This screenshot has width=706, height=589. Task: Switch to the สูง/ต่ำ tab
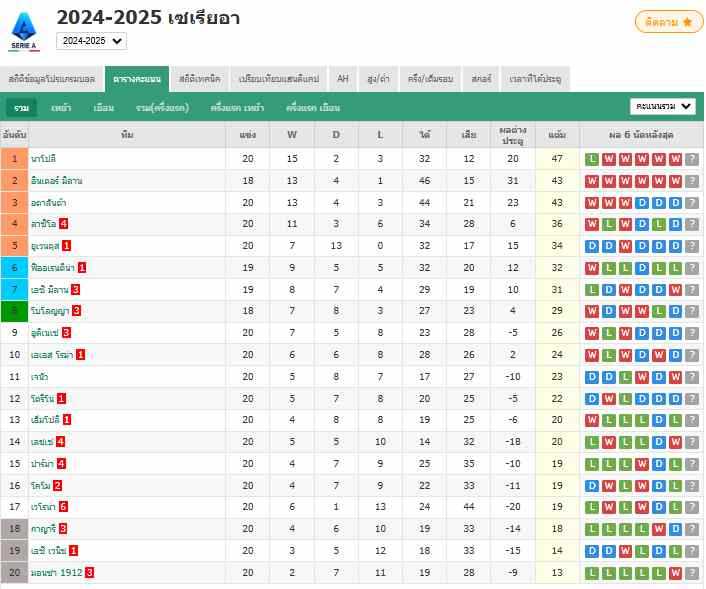[x=378, y=78]
